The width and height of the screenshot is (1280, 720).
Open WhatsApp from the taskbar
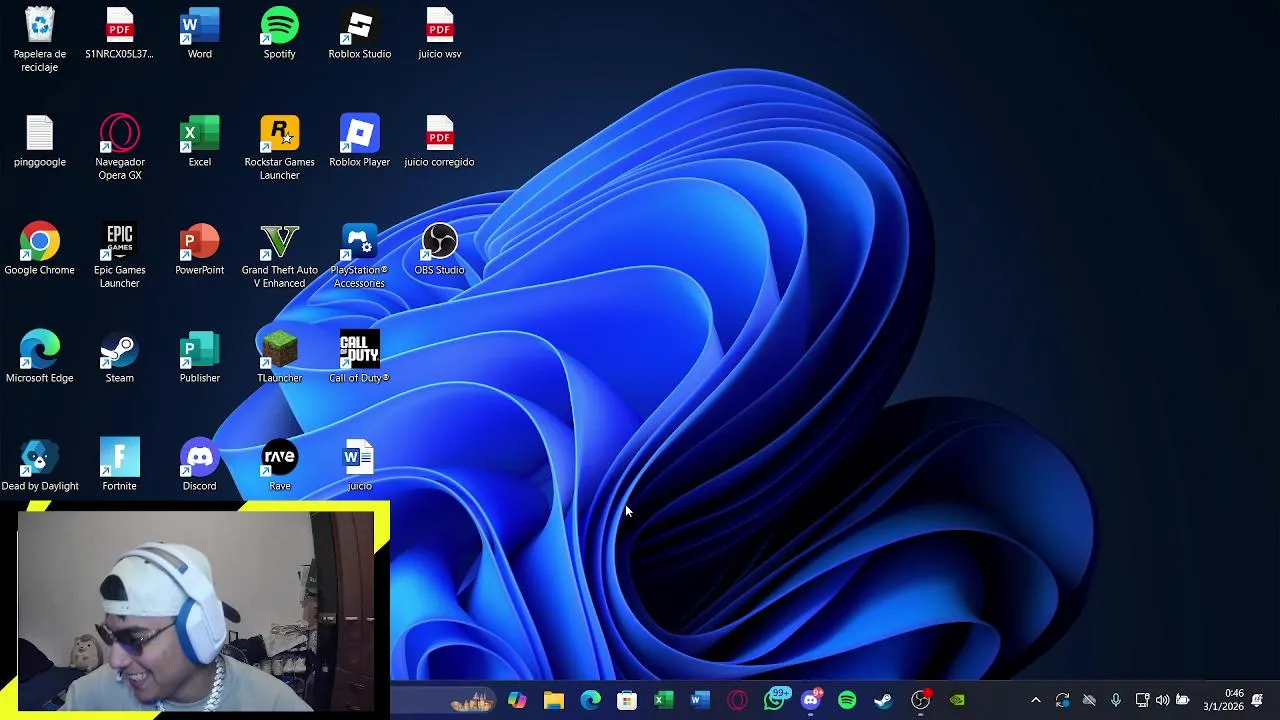pos(774,699)
